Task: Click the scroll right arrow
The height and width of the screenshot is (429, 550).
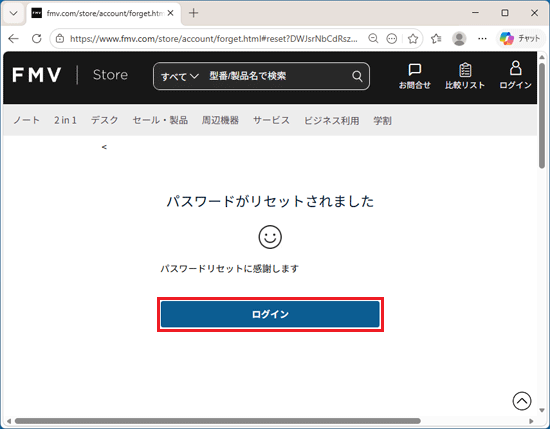Action: [531, 421]
